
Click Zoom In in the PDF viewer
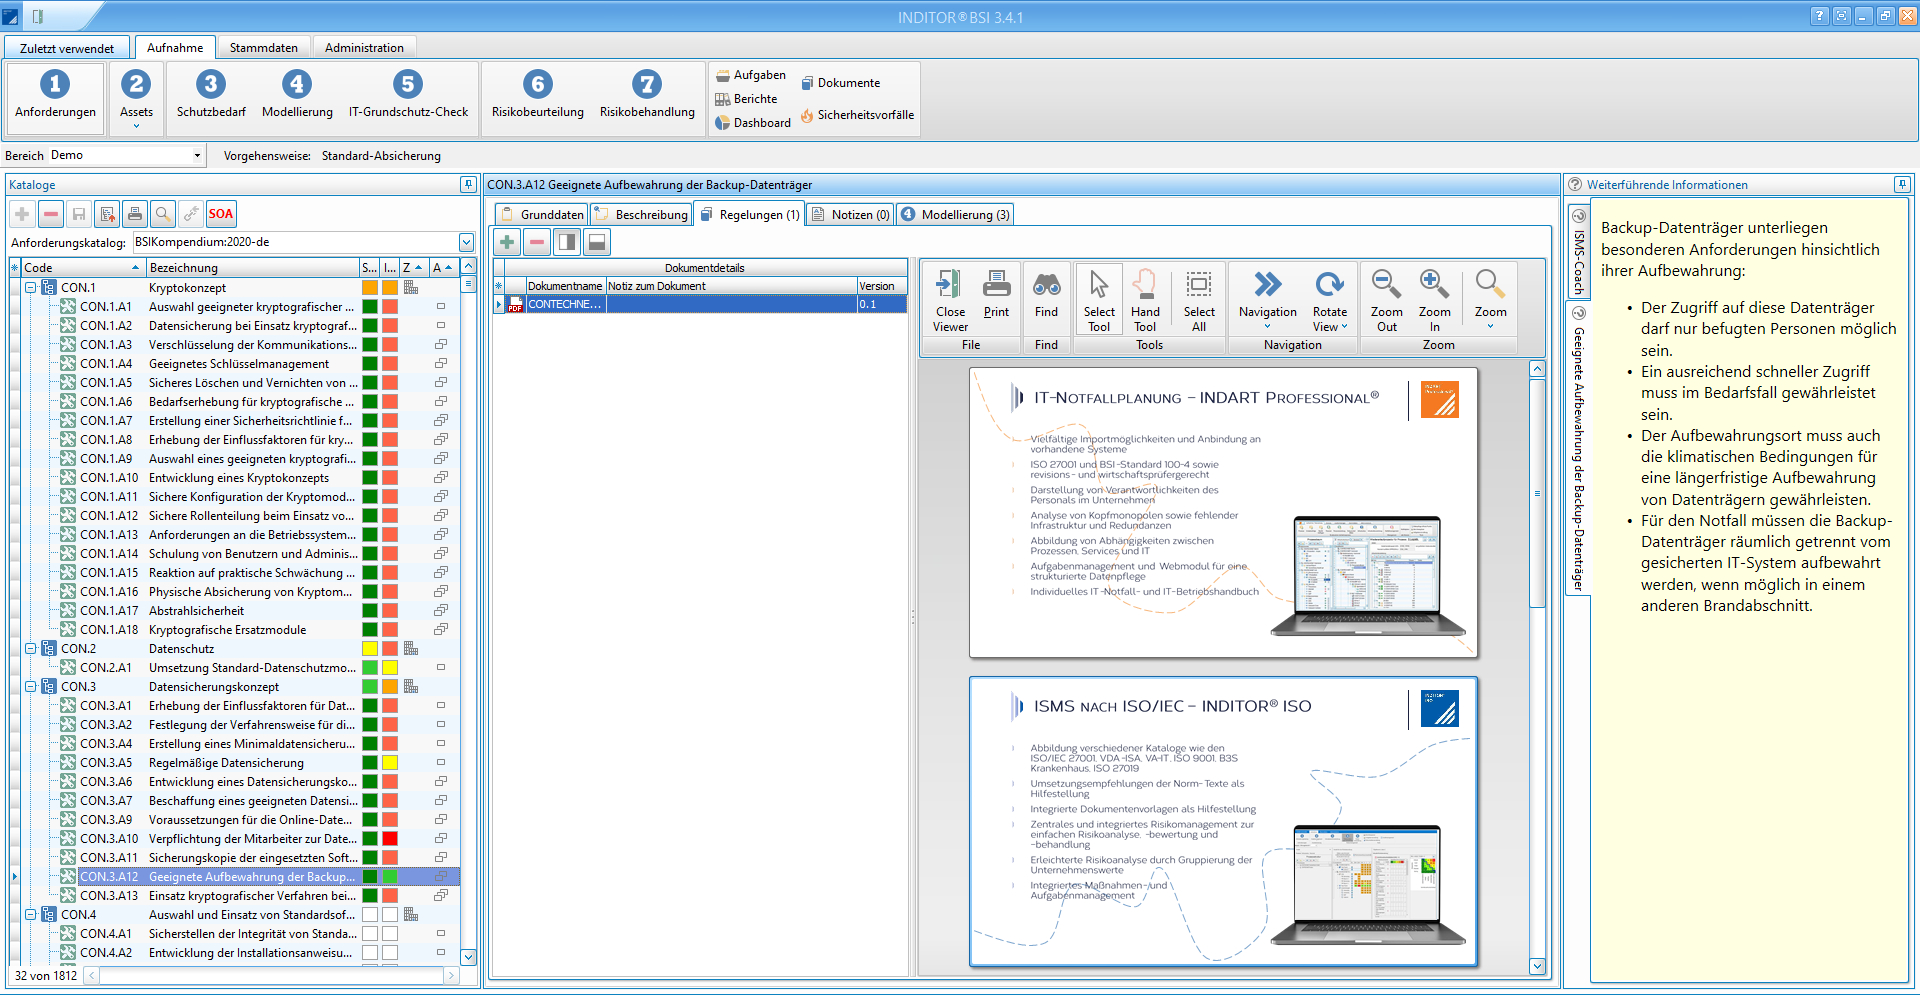pos(1434,300)
